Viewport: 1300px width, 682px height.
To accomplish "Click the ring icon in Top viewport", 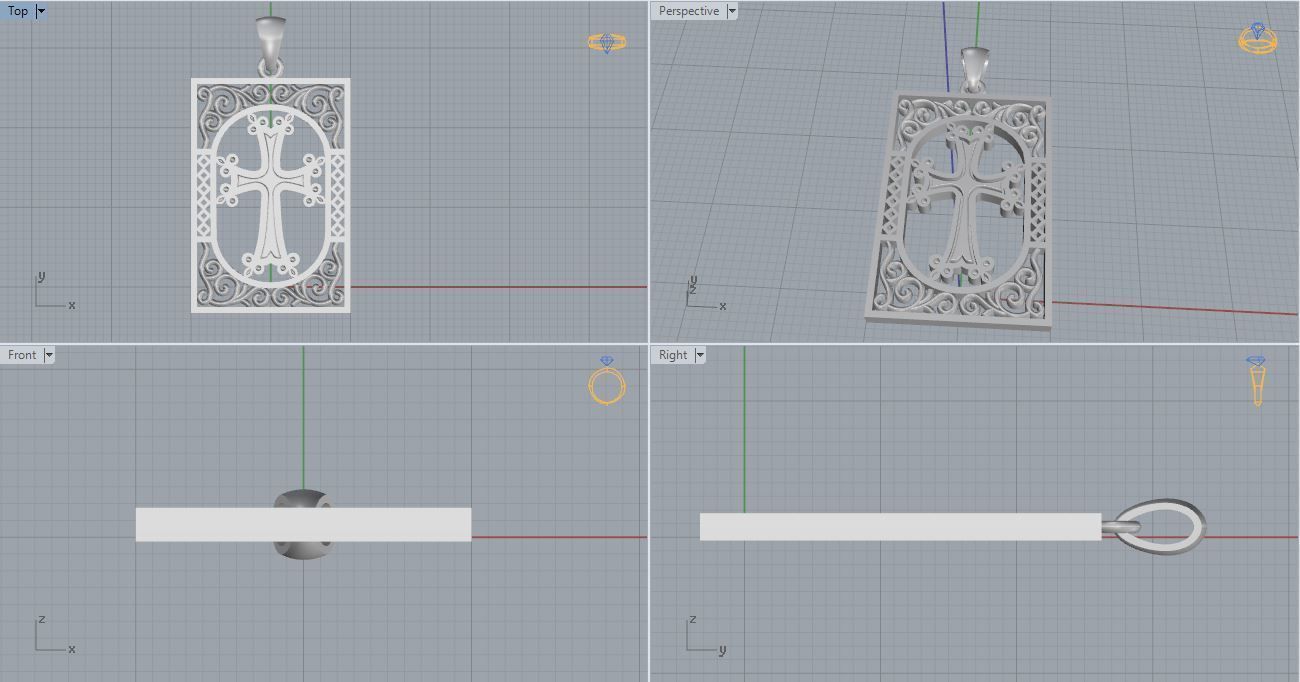I will point(607,42).
